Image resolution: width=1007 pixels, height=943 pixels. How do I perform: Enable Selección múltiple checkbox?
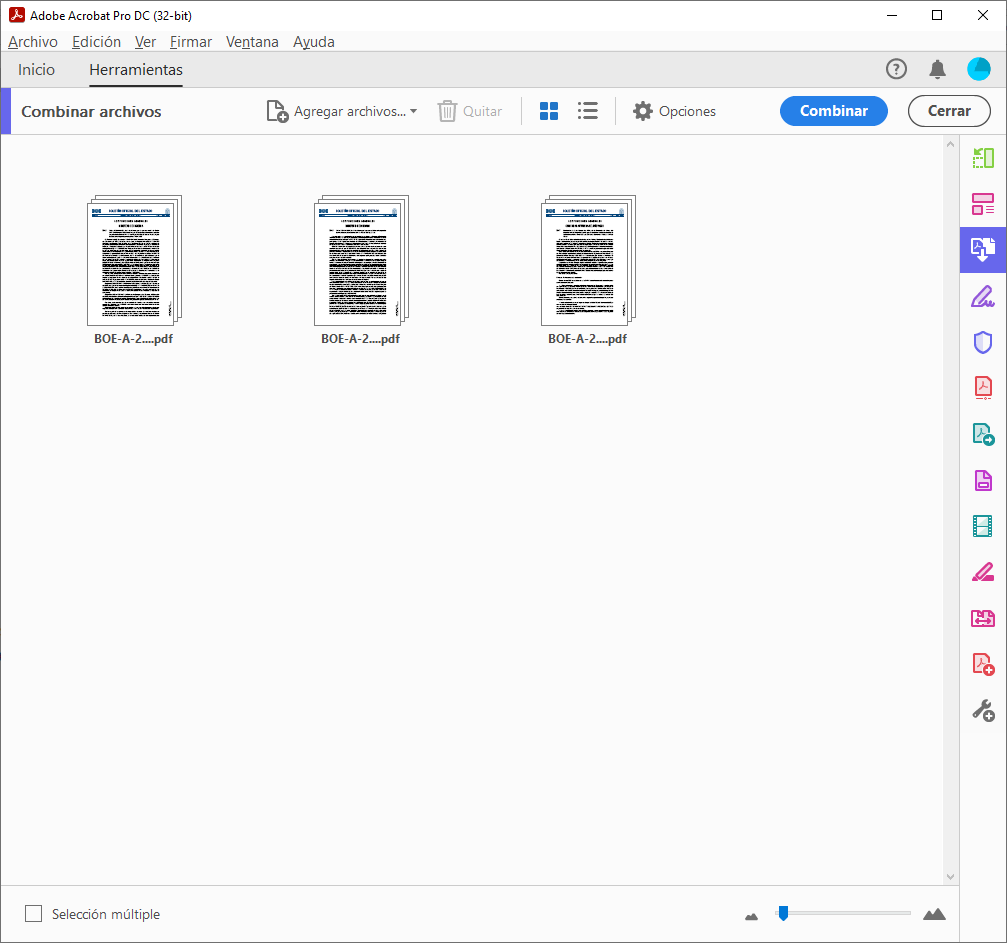33,913
